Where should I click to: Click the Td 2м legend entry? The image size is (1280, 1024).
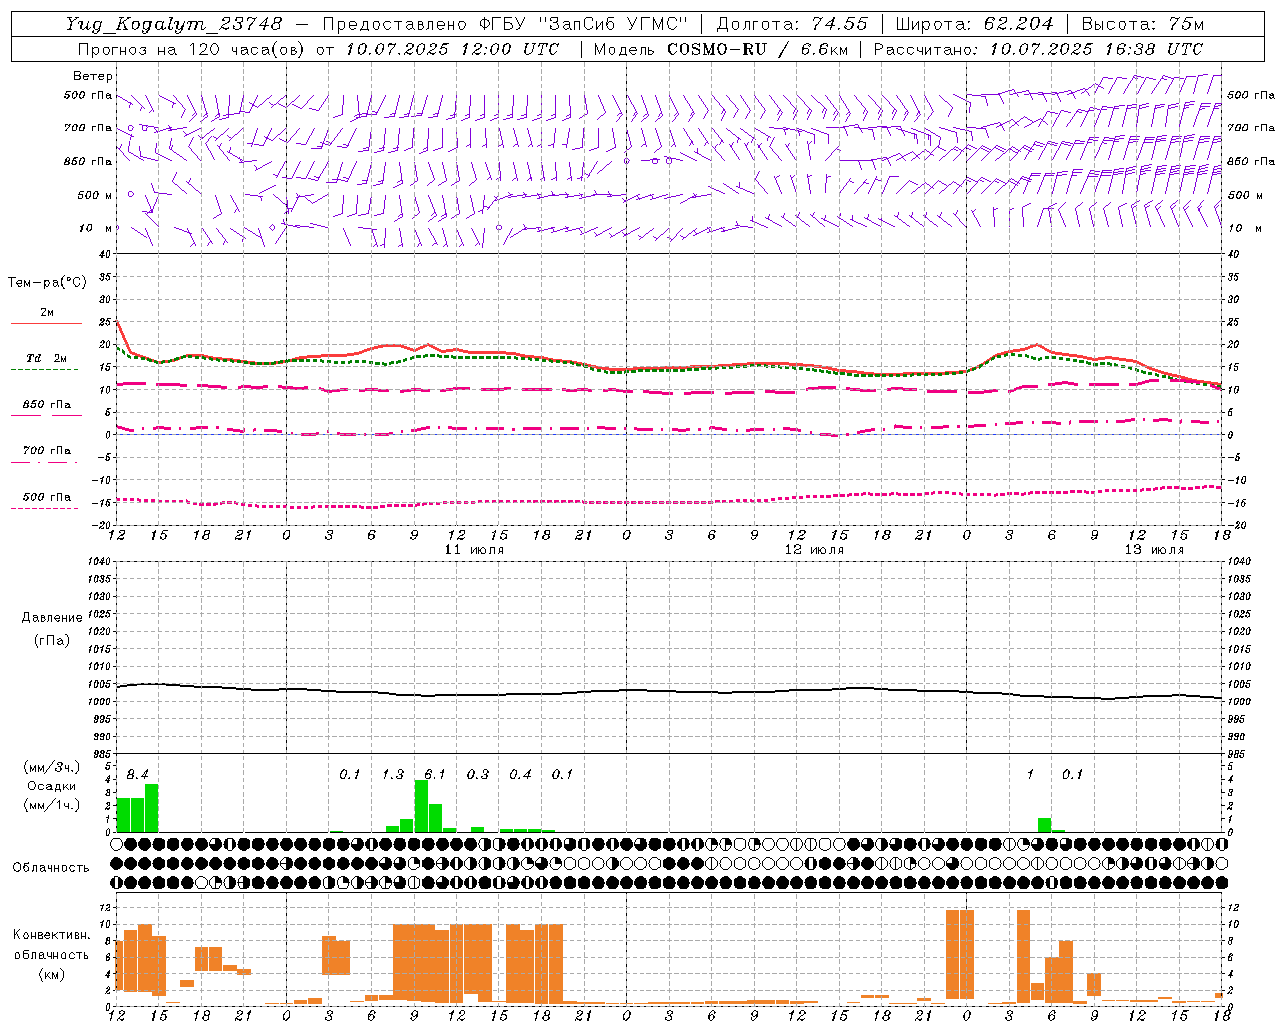[x=46, y=358]
